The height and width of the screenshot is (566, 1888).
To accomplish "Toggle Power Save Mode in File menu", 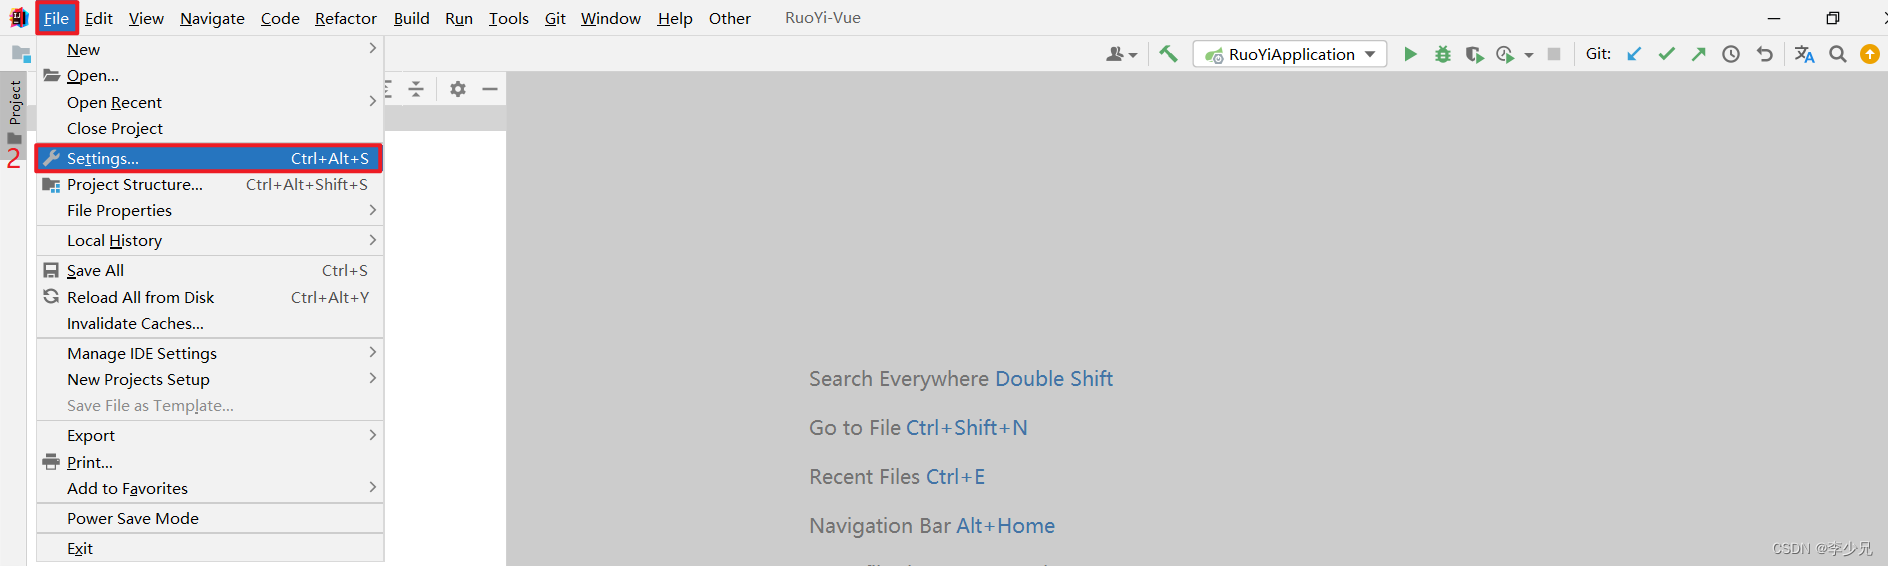I will pyautogui.click(x=210, y=518).
